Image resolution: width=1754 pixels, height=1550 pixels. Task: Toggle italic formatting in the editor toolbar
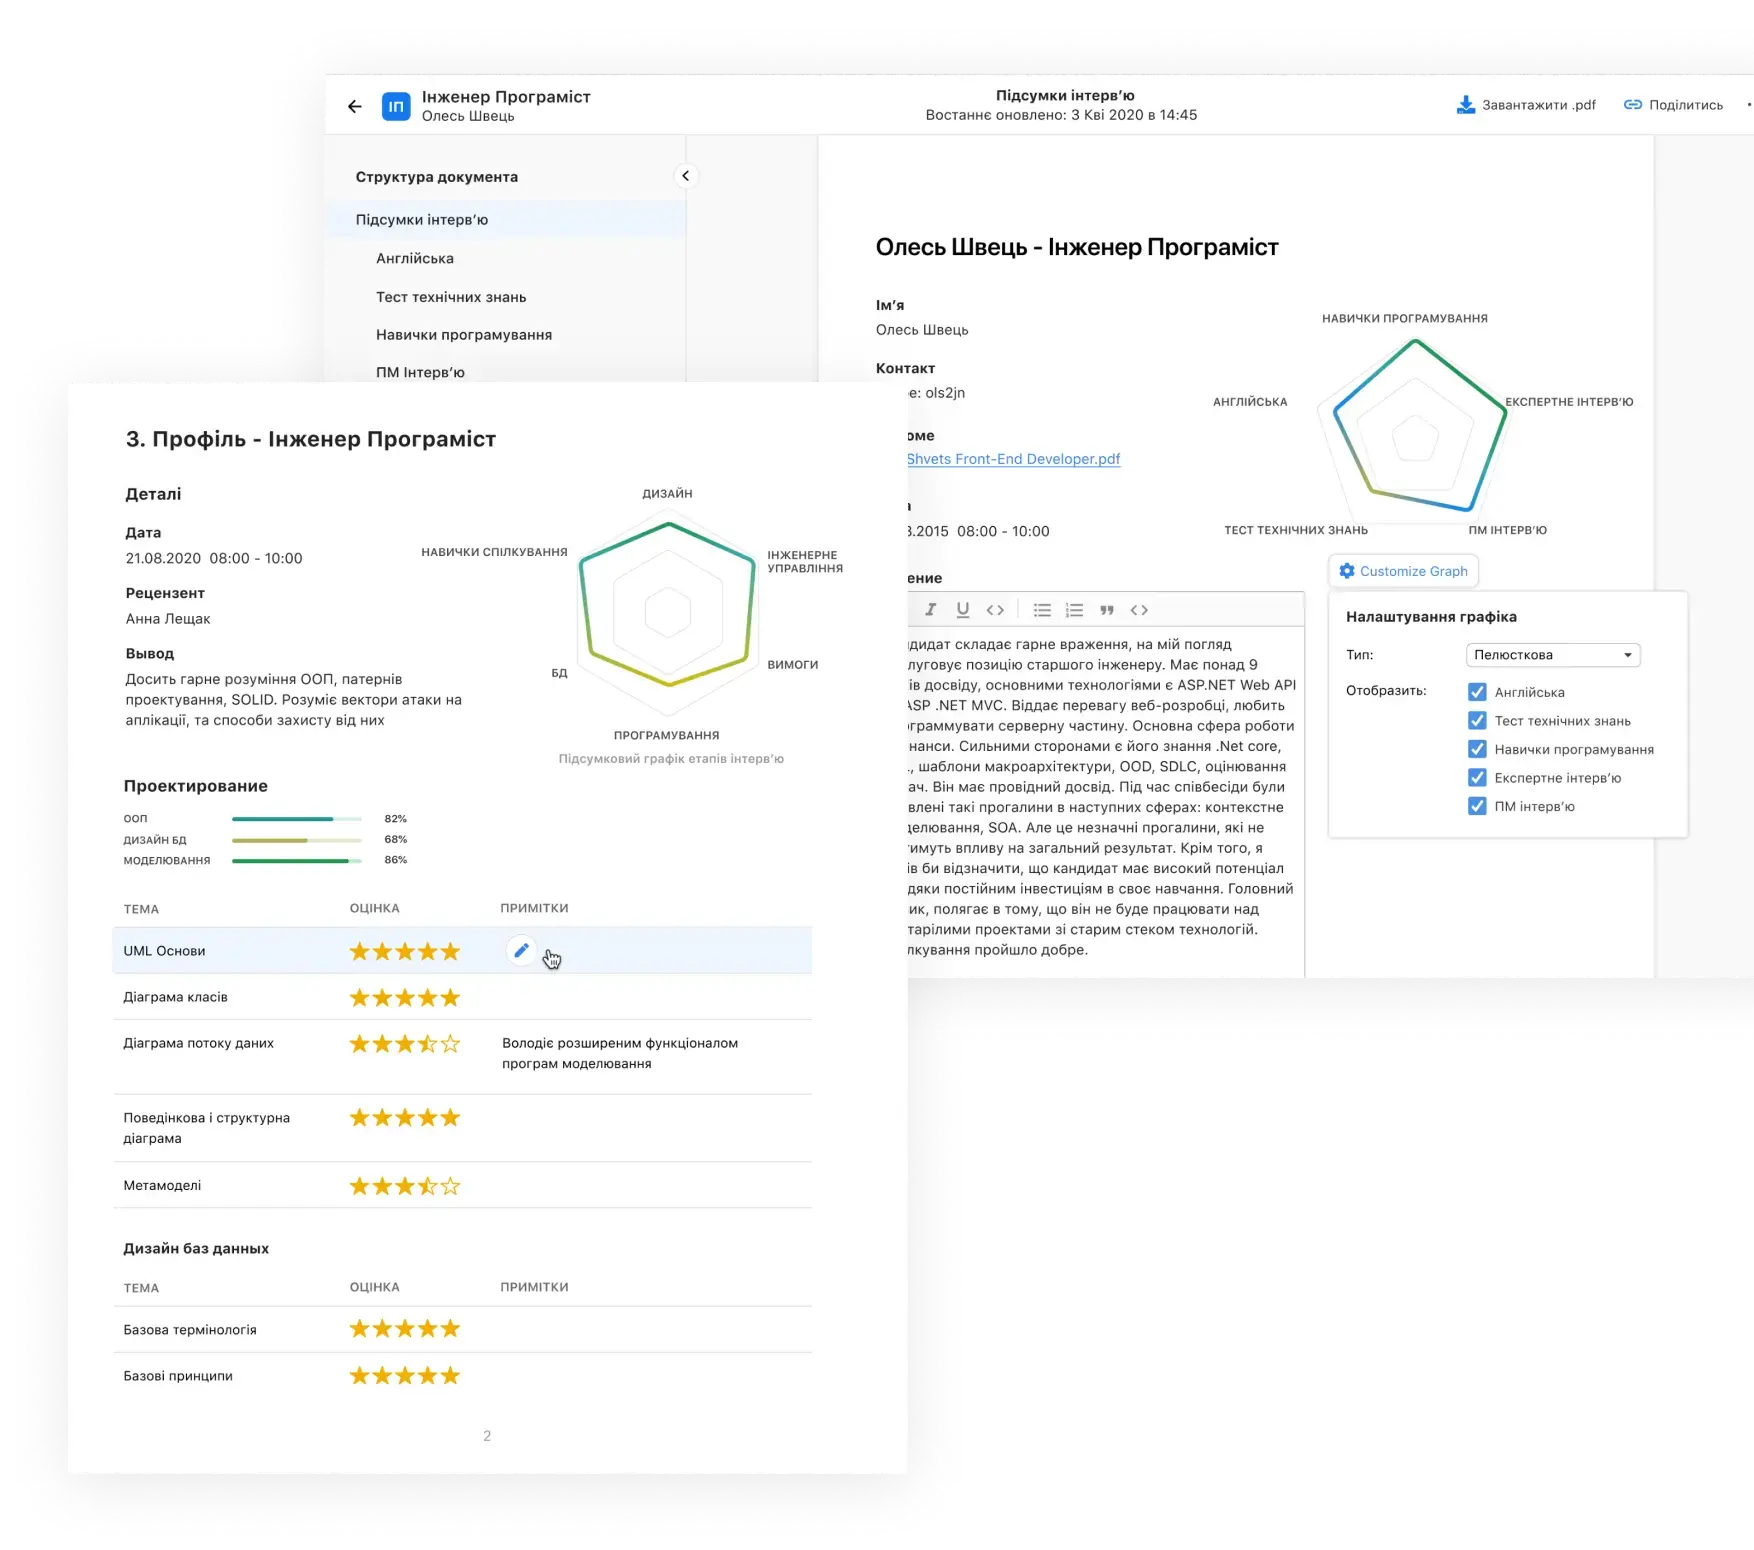point(931,610)
